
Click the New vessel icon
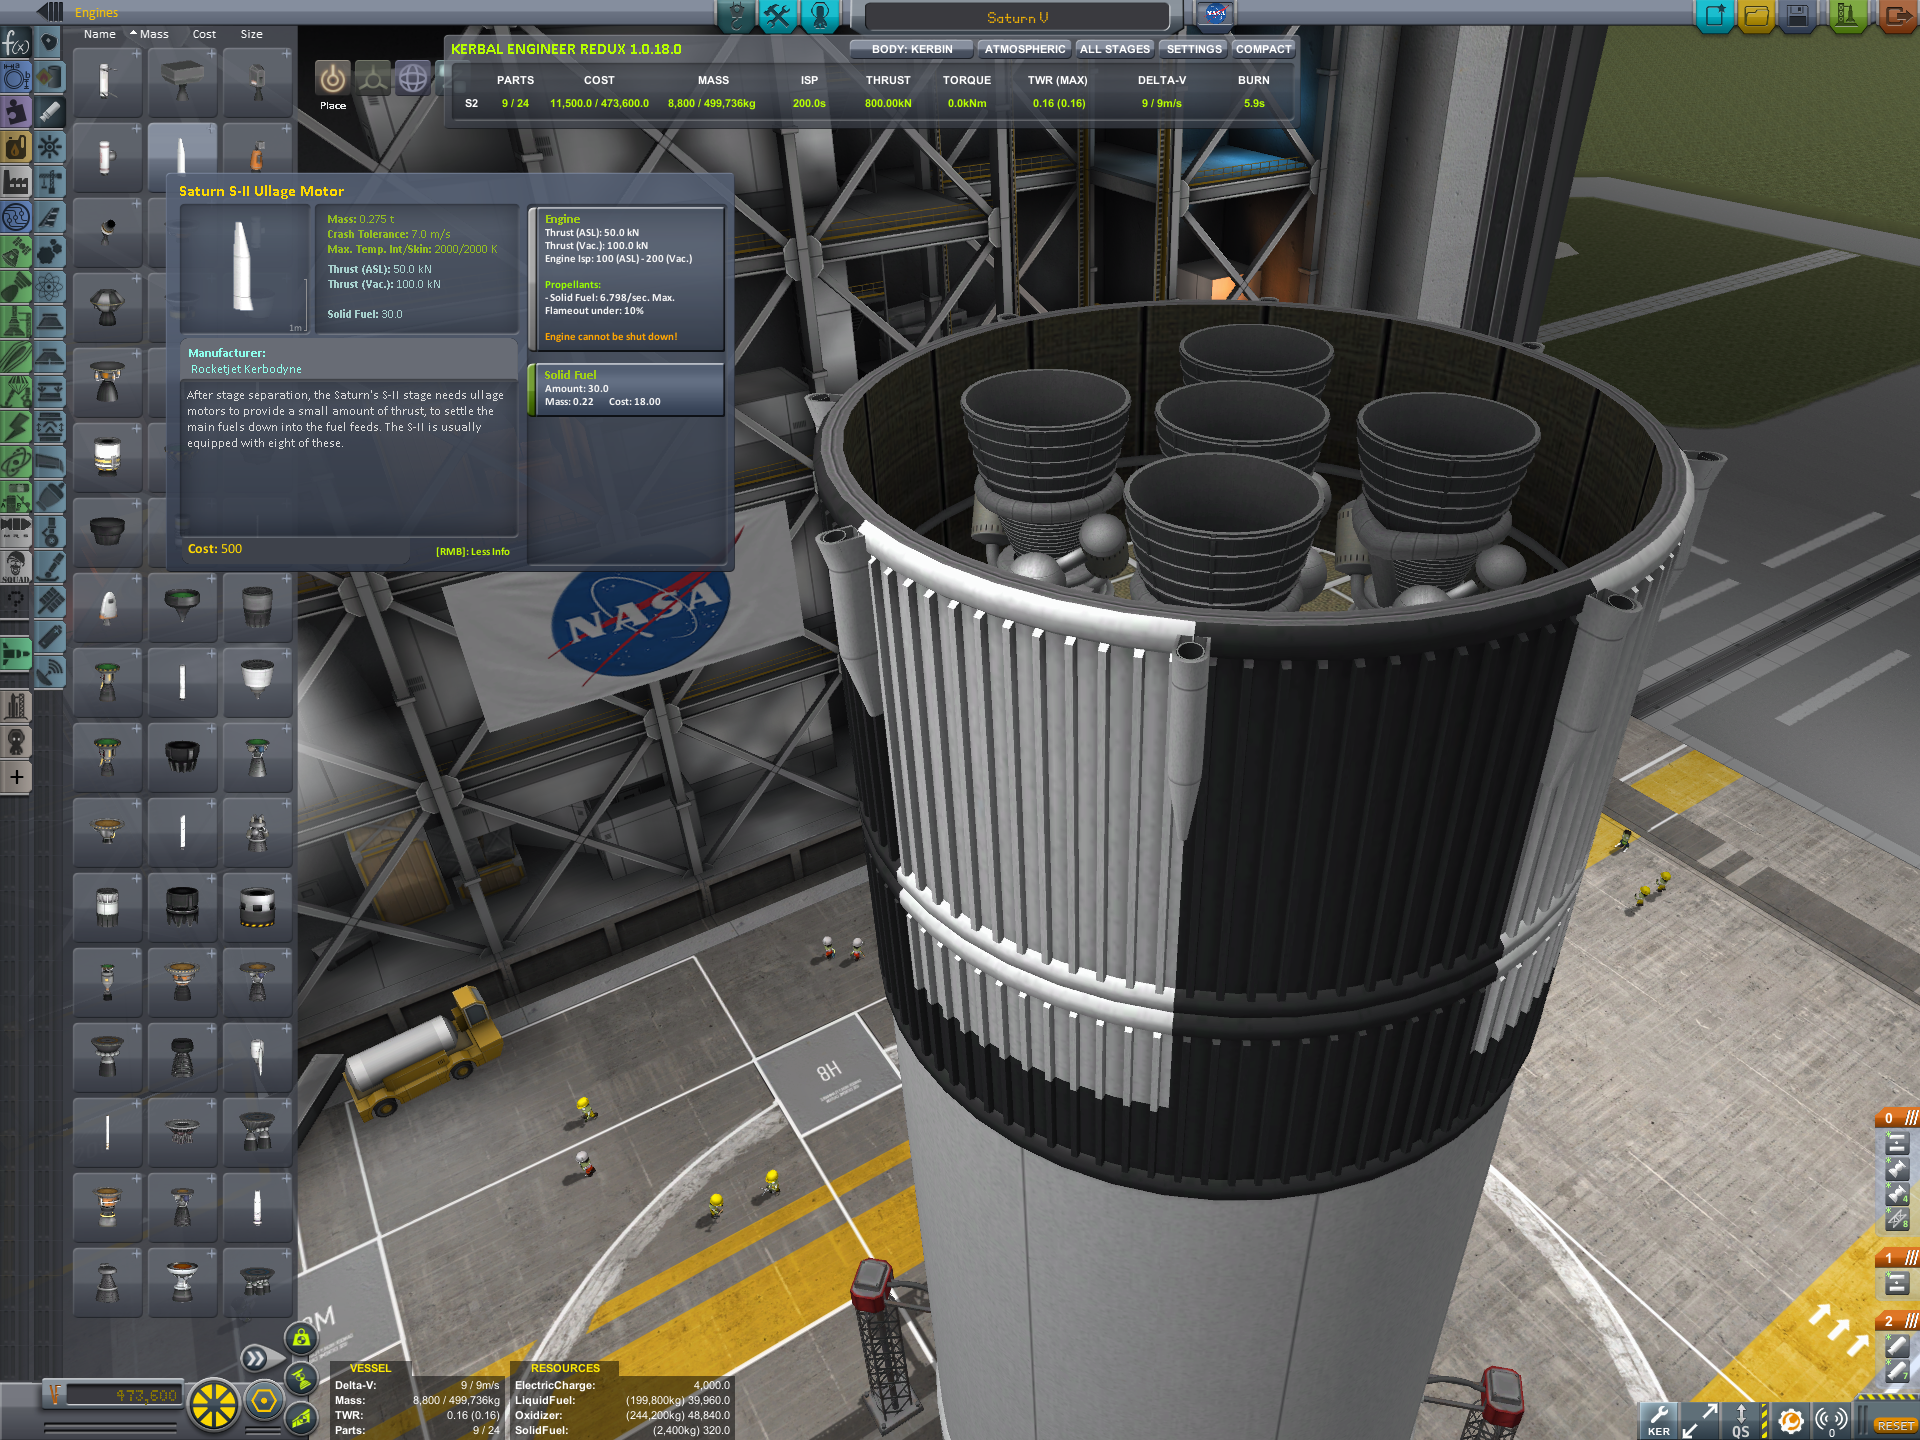[x=1715, y=16]
